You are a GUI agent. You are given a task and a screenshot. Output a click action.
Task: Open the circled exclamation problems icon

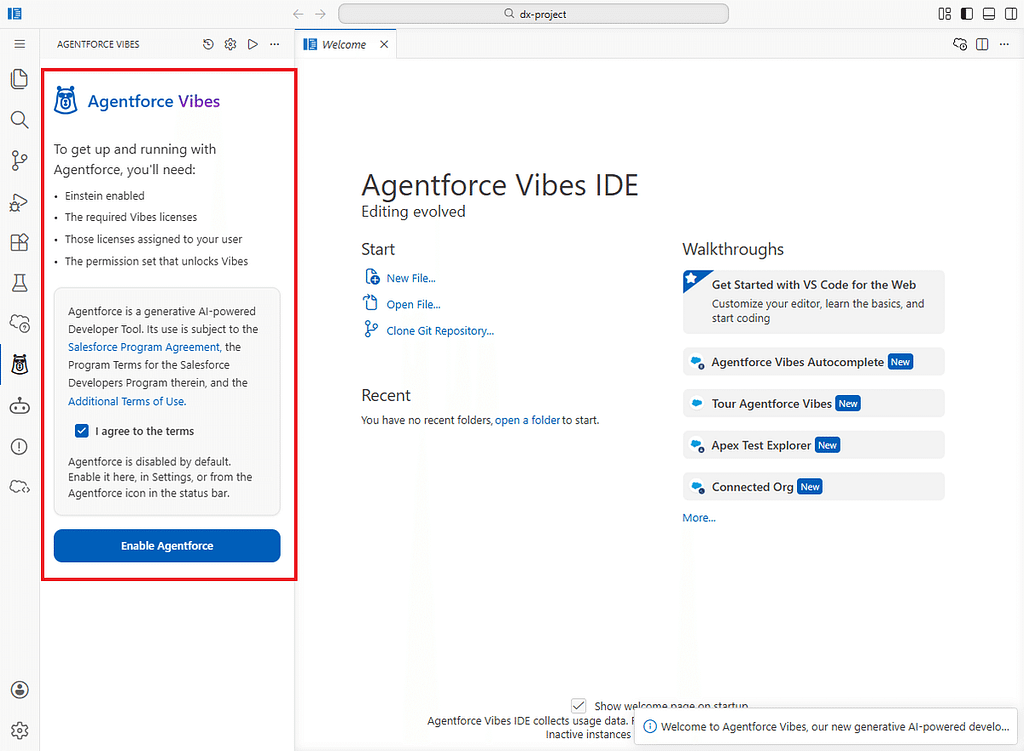(x=20, y=447)
